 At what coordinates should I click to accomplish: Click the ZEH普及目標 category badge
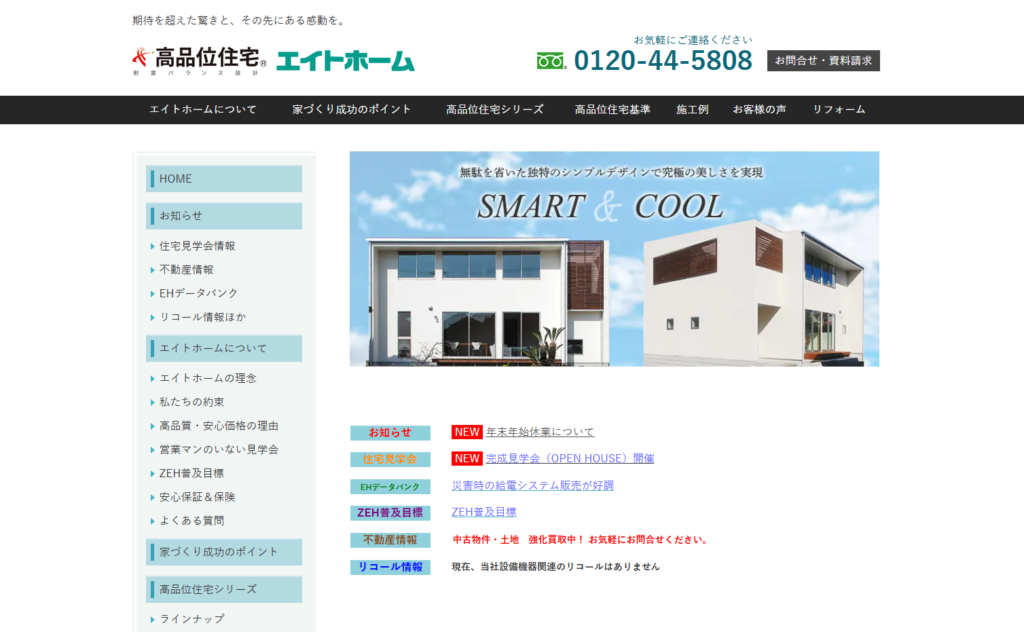pyautogui.click(x=390, y=513)
